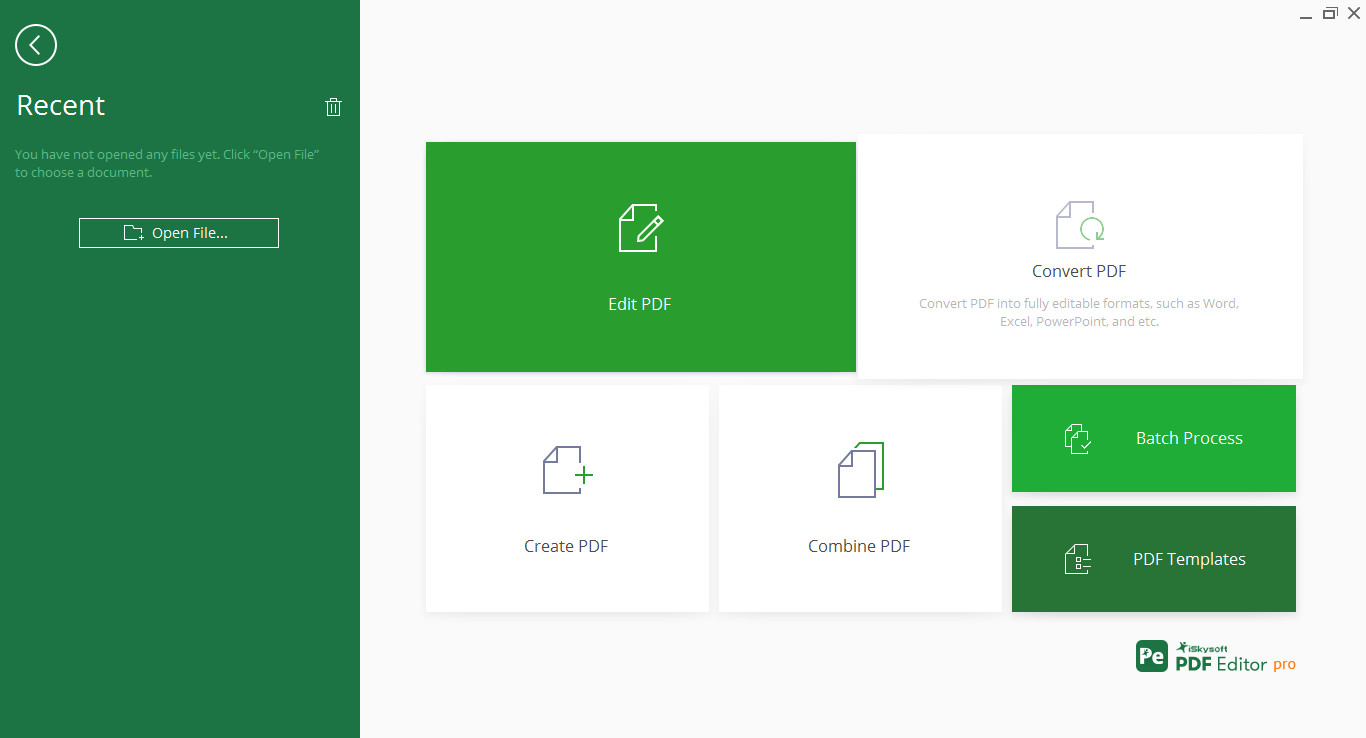This screenshot has width=1366, height=738.
Task: Click the iSkysoft PDF Editor Pe logo
Action: 1152,656
